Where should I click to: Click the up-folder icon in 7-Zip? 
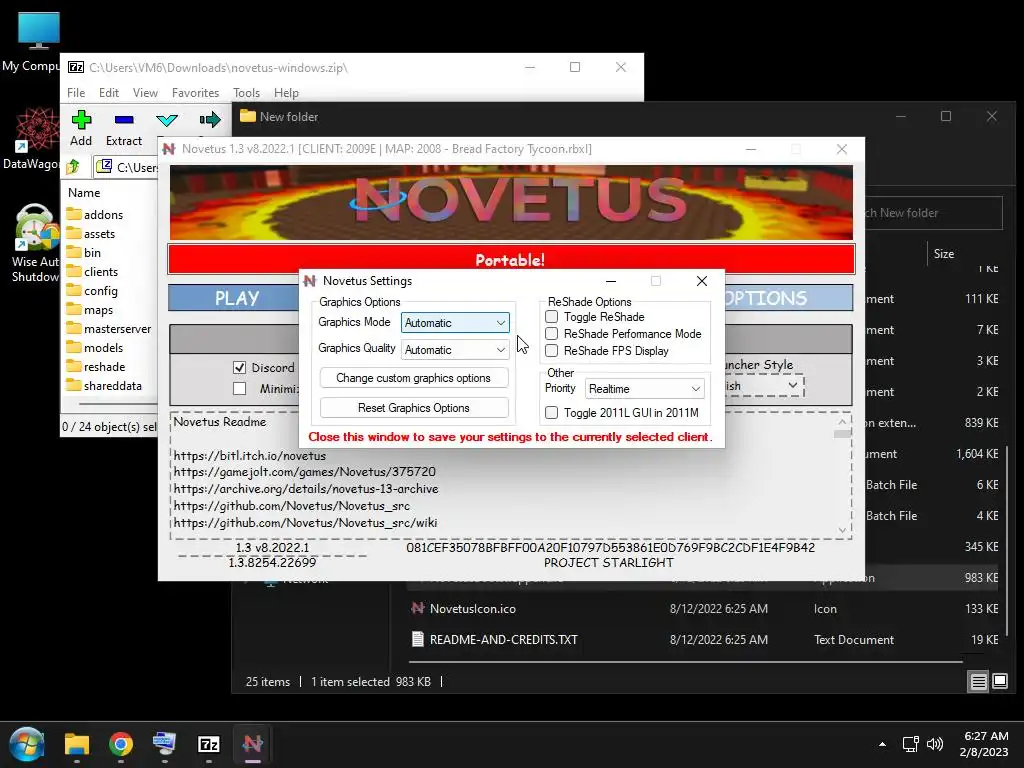73,167
